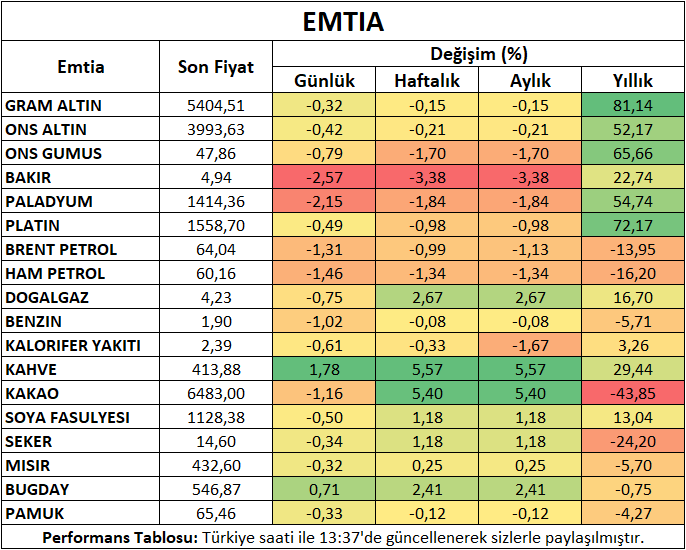Select the Haftalık column header
The width and height of the screenshot is (686, 550).
point(427,81)
